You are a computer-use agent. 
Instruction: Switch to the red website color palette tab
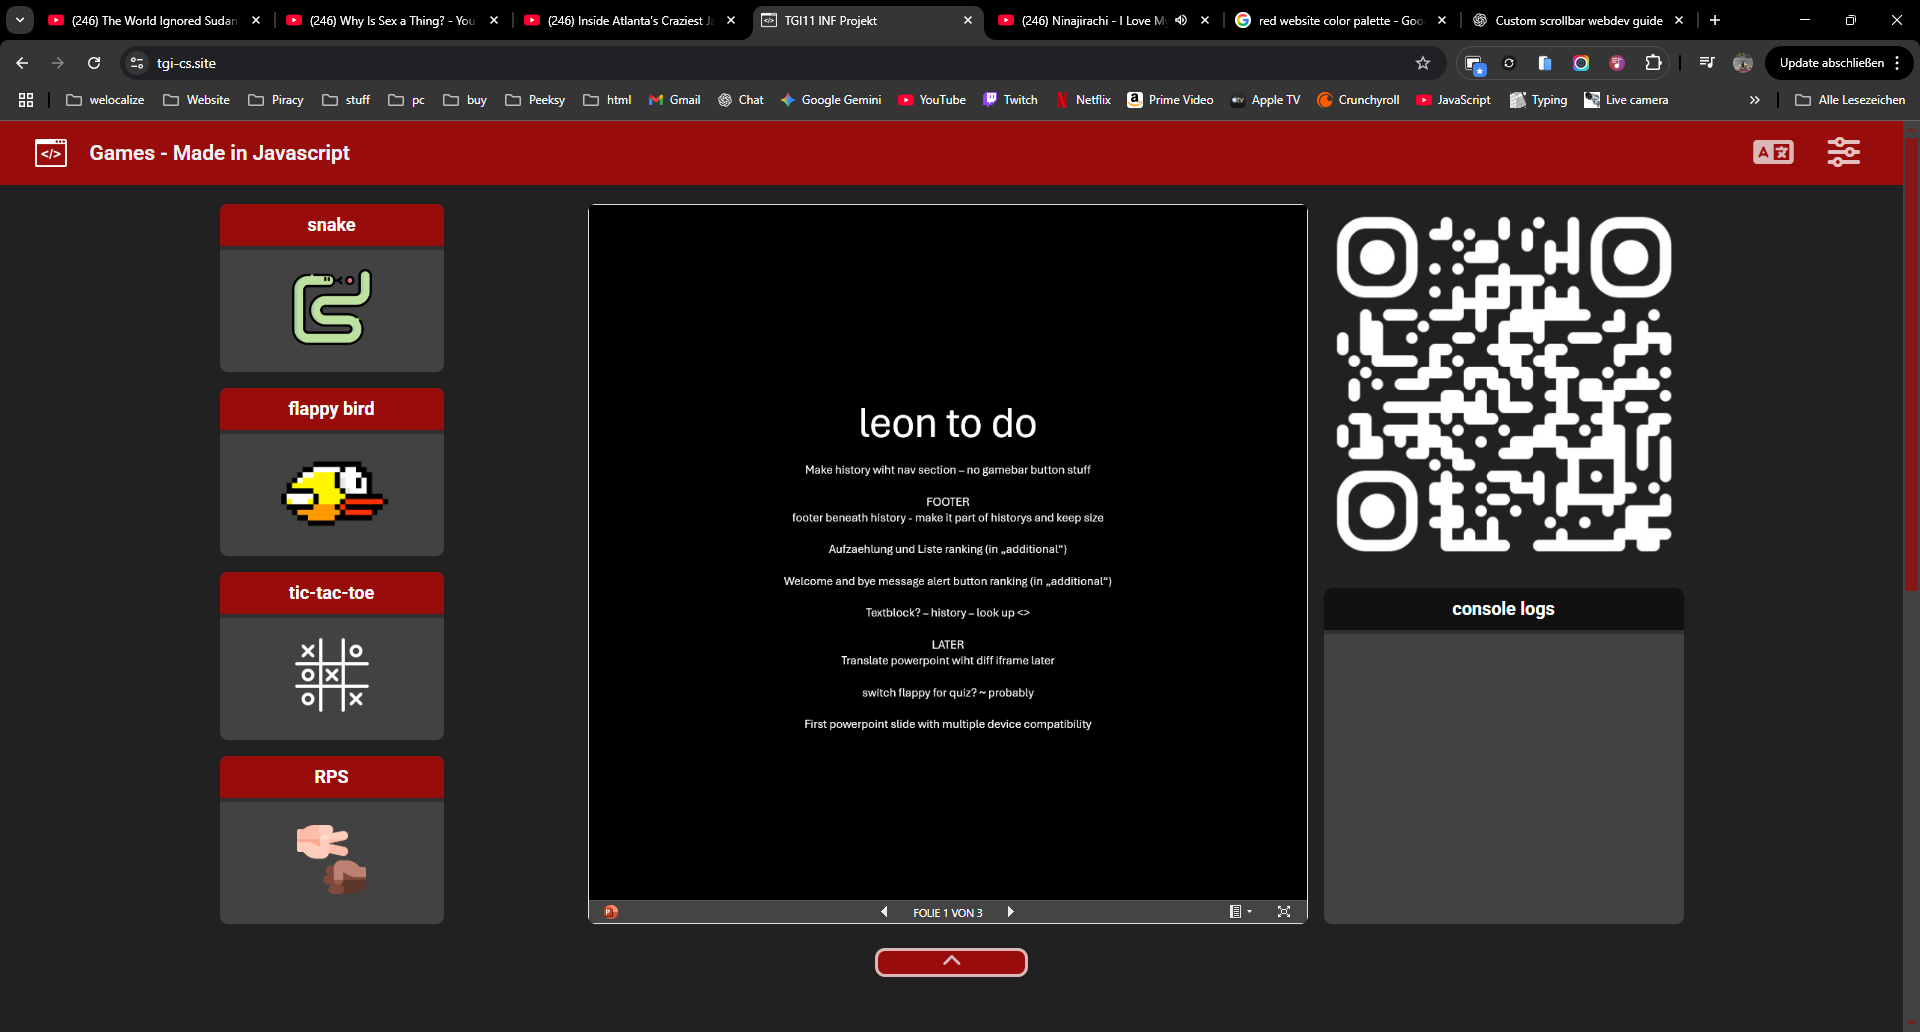pos(1338,20)
